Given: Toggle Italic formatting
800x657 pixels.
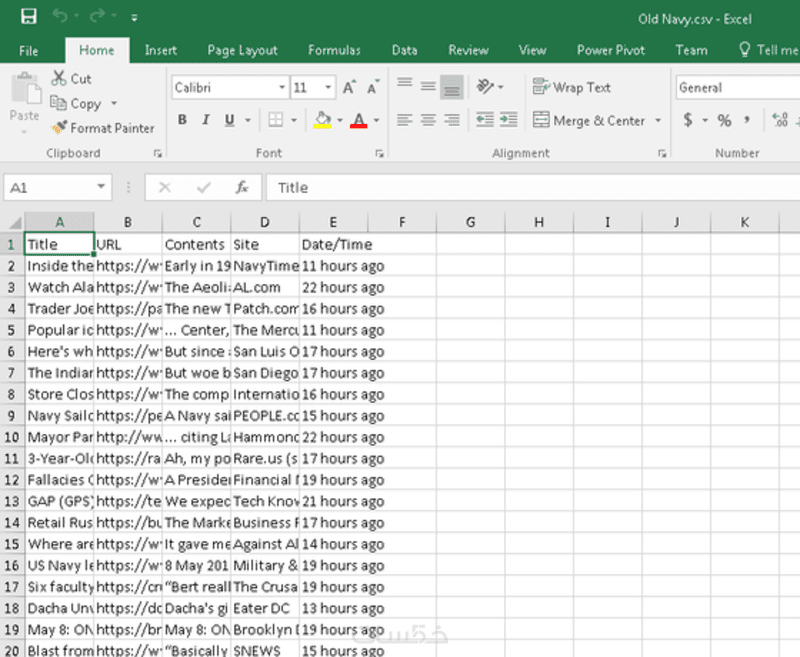Looking at the screenshot, I should coord(206,120).
